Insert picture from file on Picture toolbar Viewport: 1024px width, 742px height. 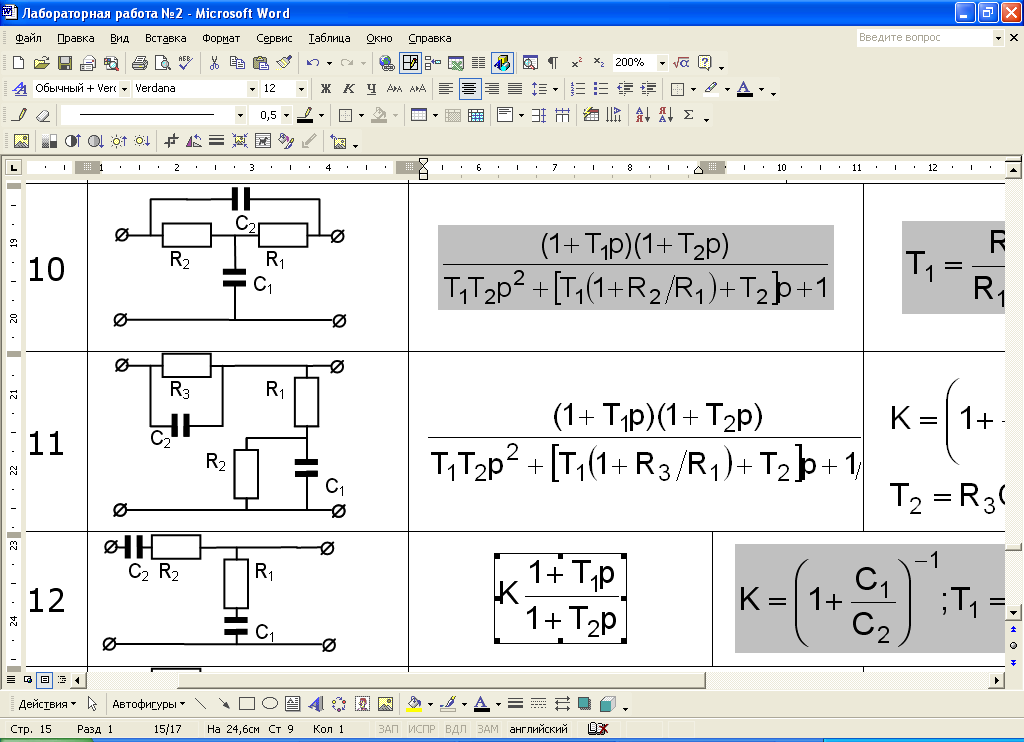22,141
